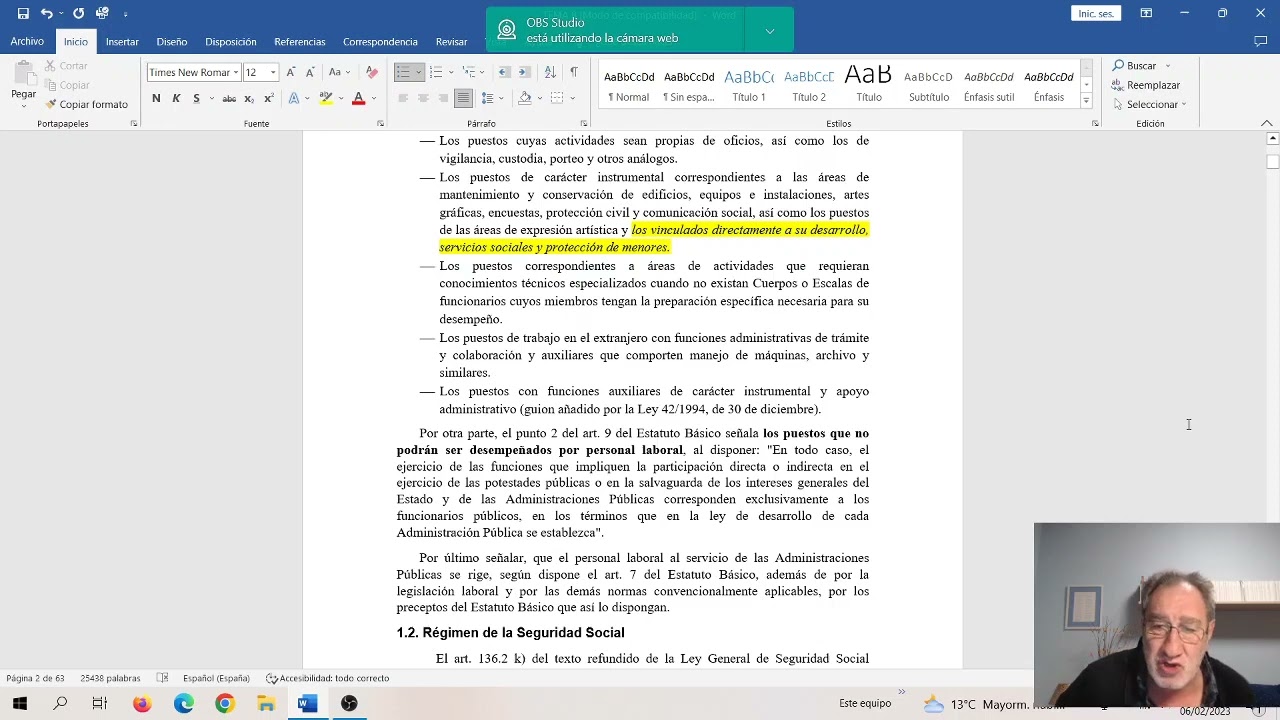Click Copiar formato painter

tap(86, 104)
